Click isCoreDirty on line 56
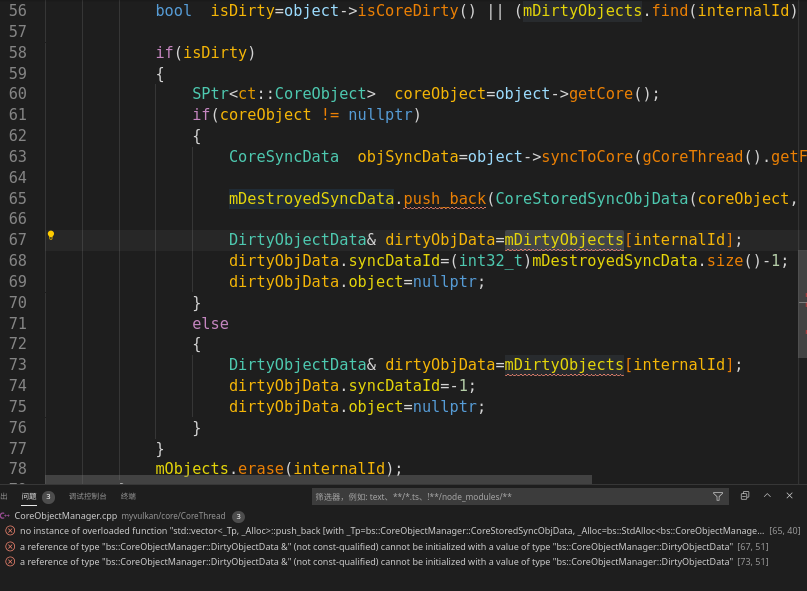The image size is (807, 591). (408, 10)
